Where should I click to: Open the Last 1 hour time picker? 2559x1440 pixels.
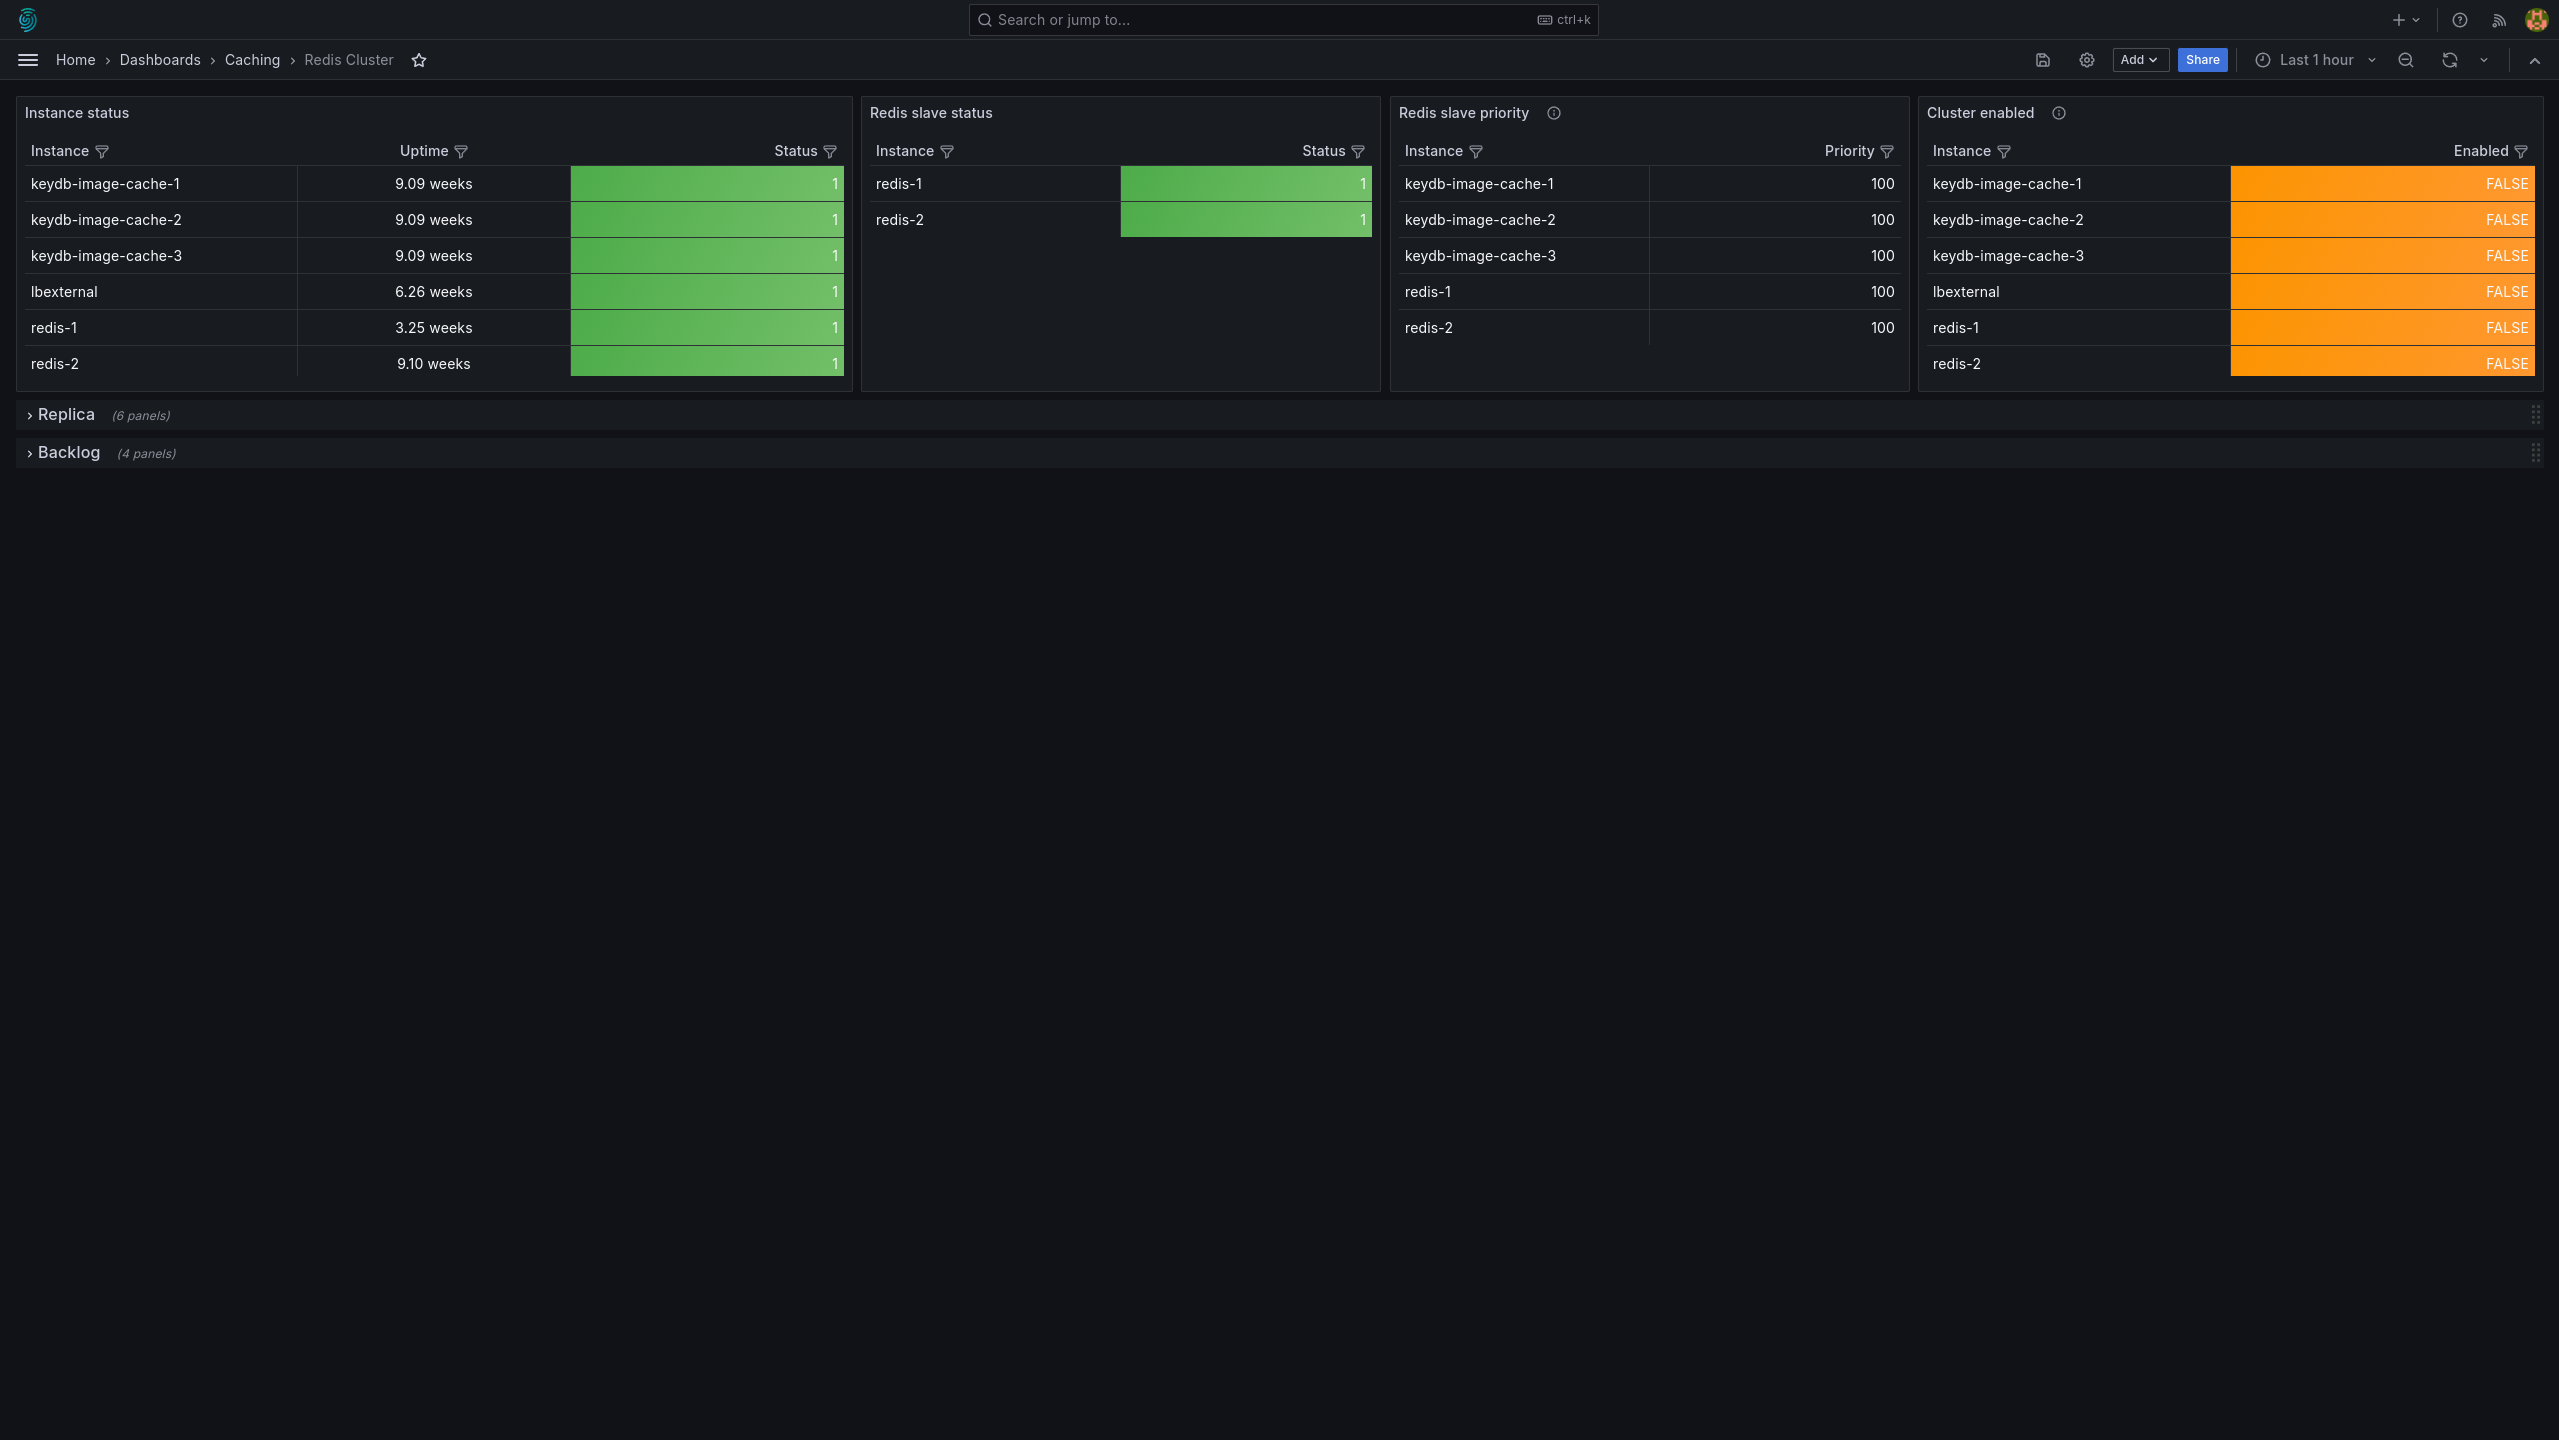(2315, 60)
